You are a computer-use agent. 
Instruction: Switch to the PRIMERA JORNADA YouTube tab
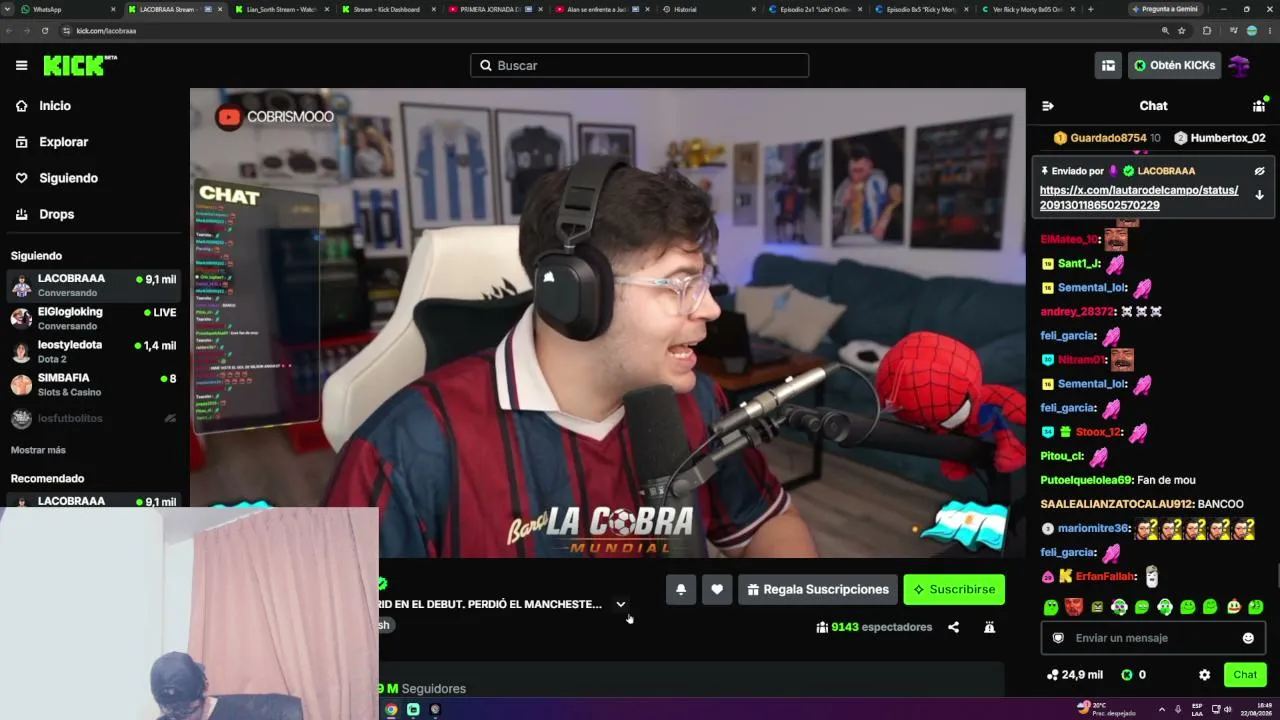click(x=495, y=9)
